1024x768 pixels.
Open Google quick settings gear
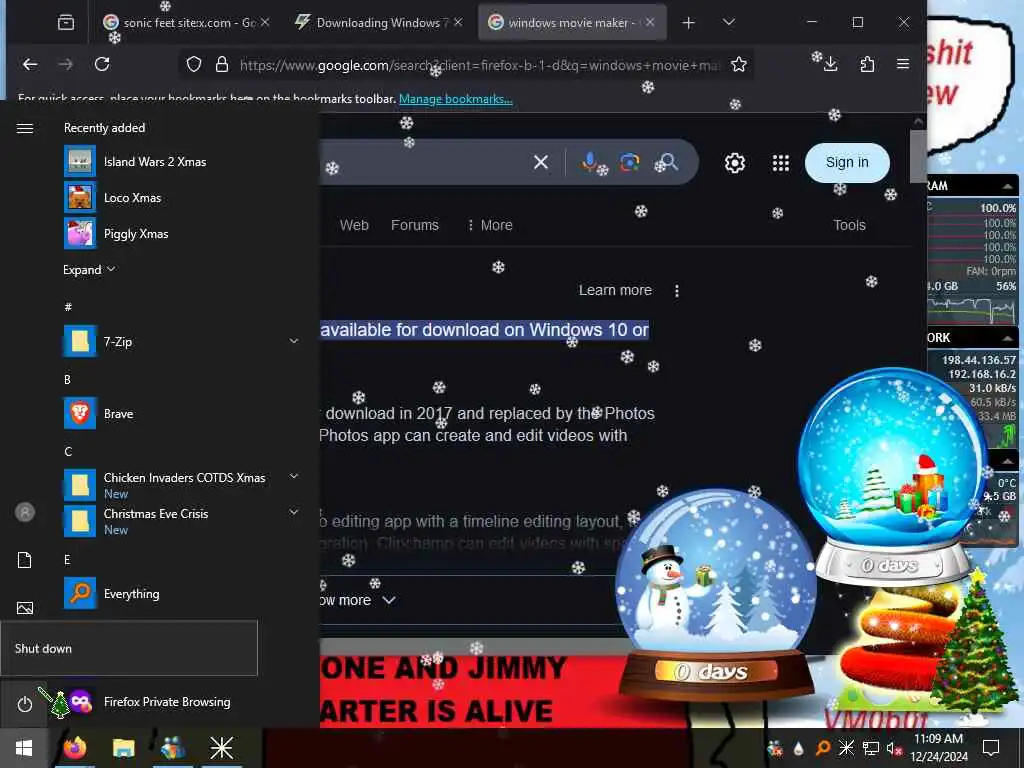pos(735,163)
